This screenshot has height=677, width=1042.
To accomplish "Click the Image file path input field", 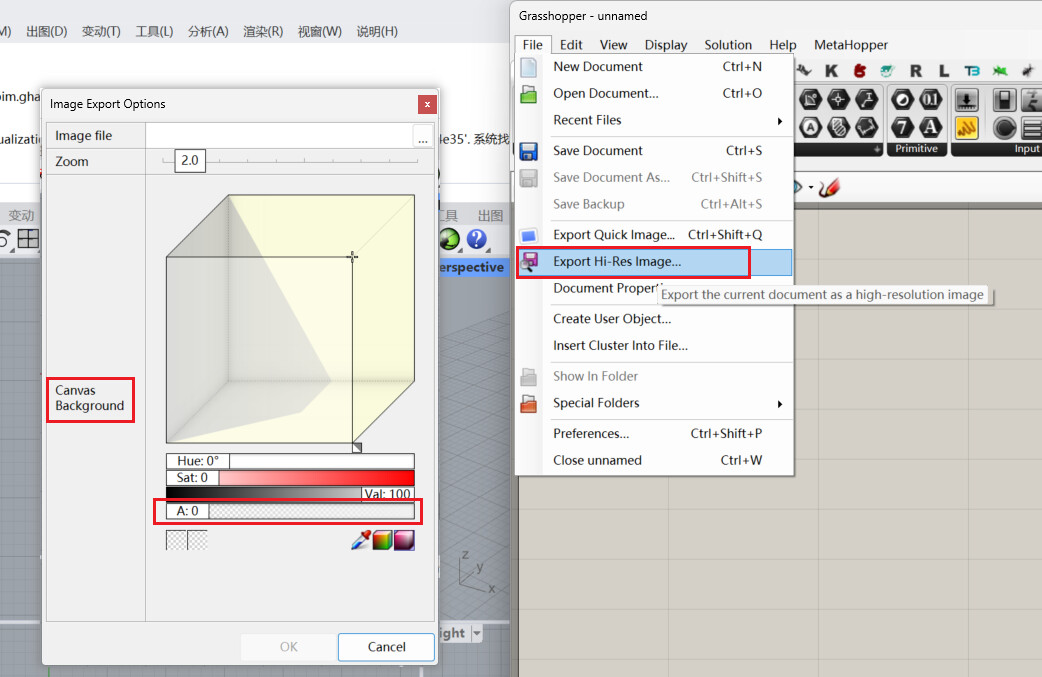I will (x=279, y=137).
